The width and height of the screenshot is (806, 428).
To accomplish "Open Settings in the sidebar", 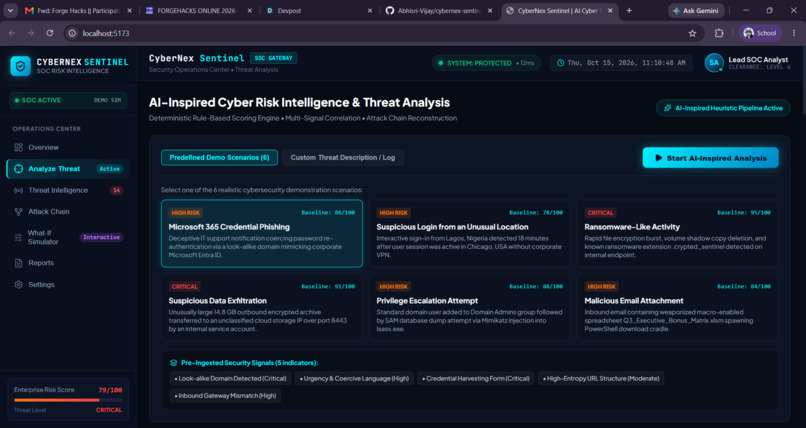I will click(67, 285).
